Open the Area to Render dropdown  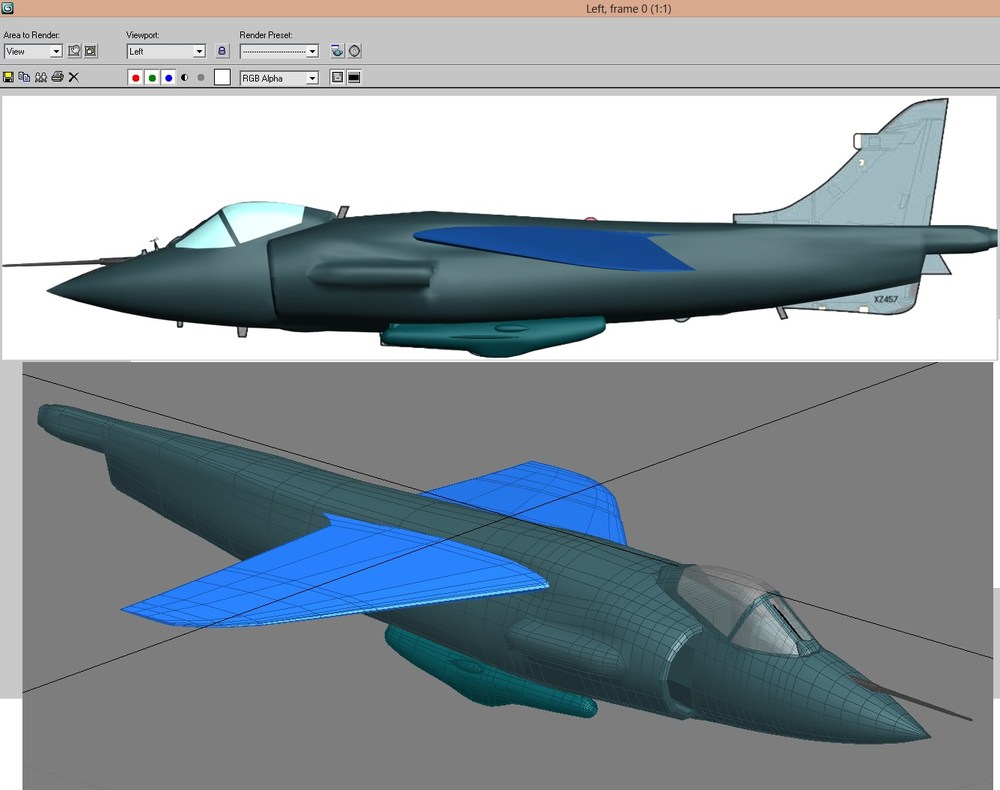(33, 52)
